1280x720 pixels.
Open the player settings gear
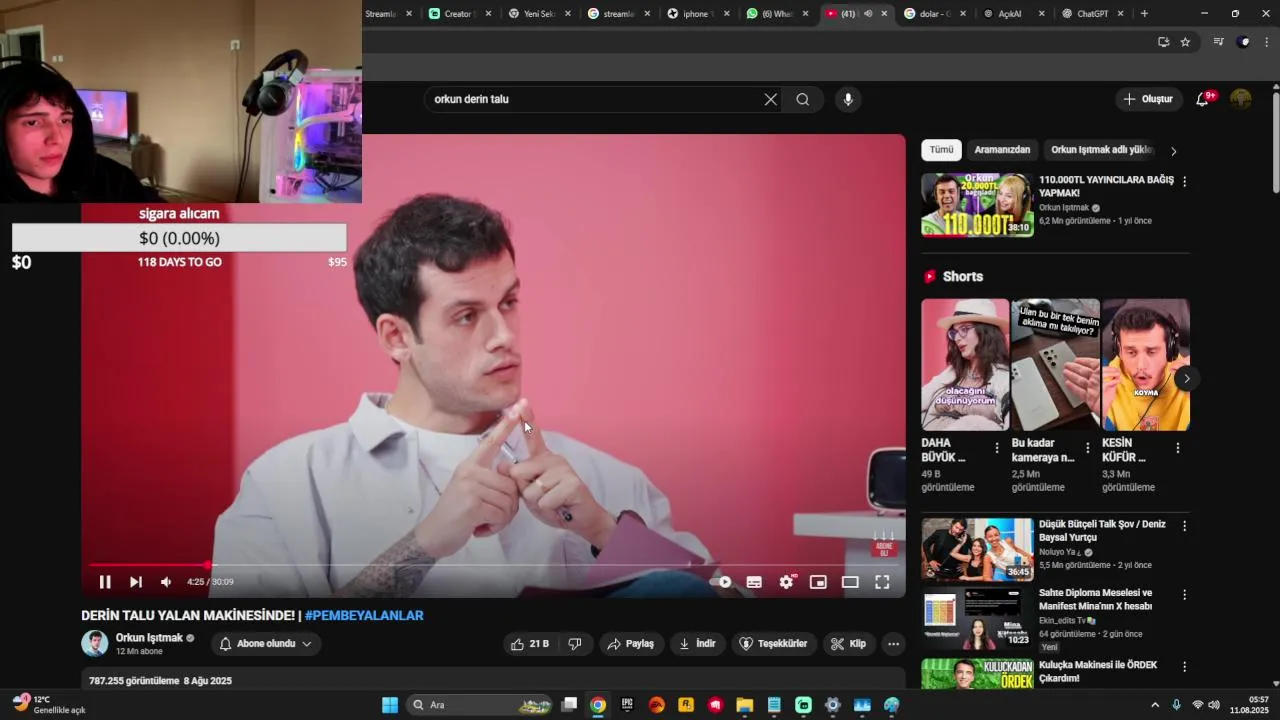(x=787, y=582)
